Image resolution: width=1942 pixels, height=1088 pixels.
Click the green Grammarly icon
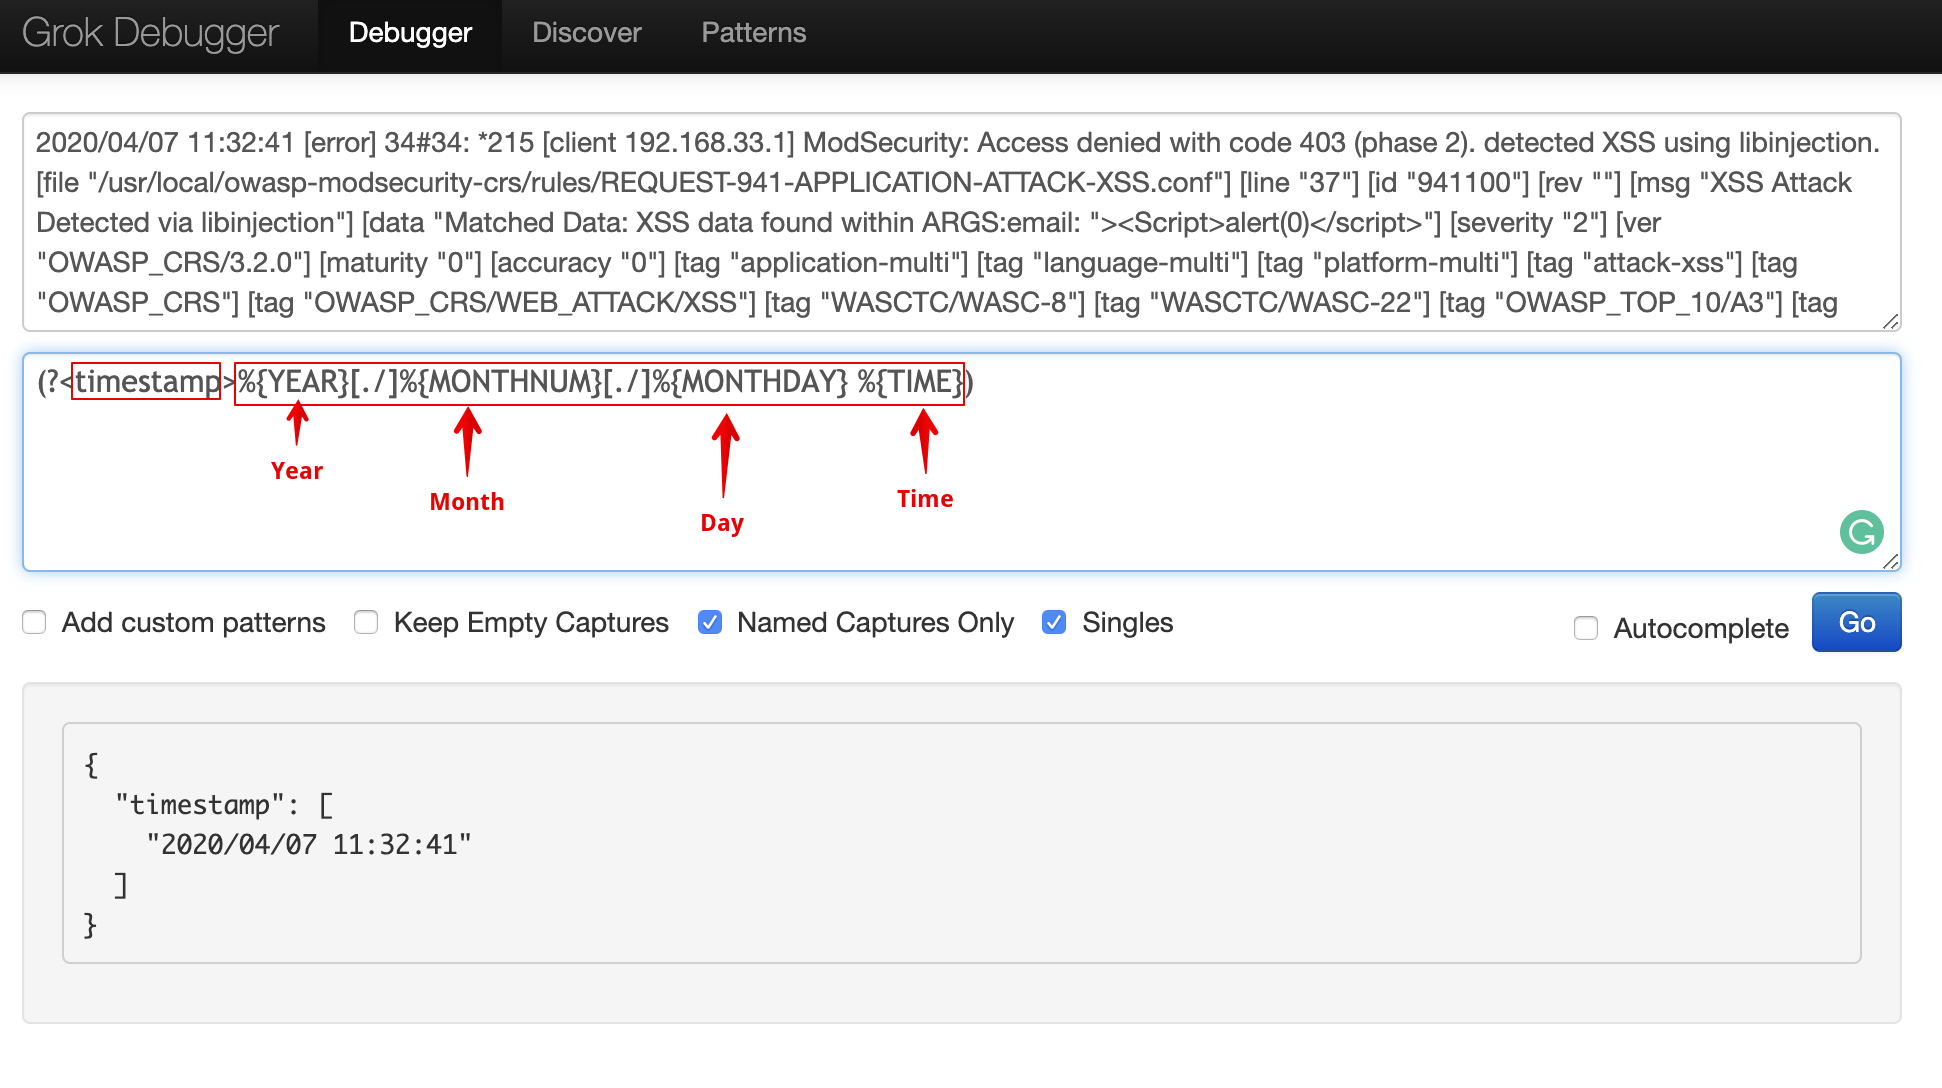click(1861, 532)
